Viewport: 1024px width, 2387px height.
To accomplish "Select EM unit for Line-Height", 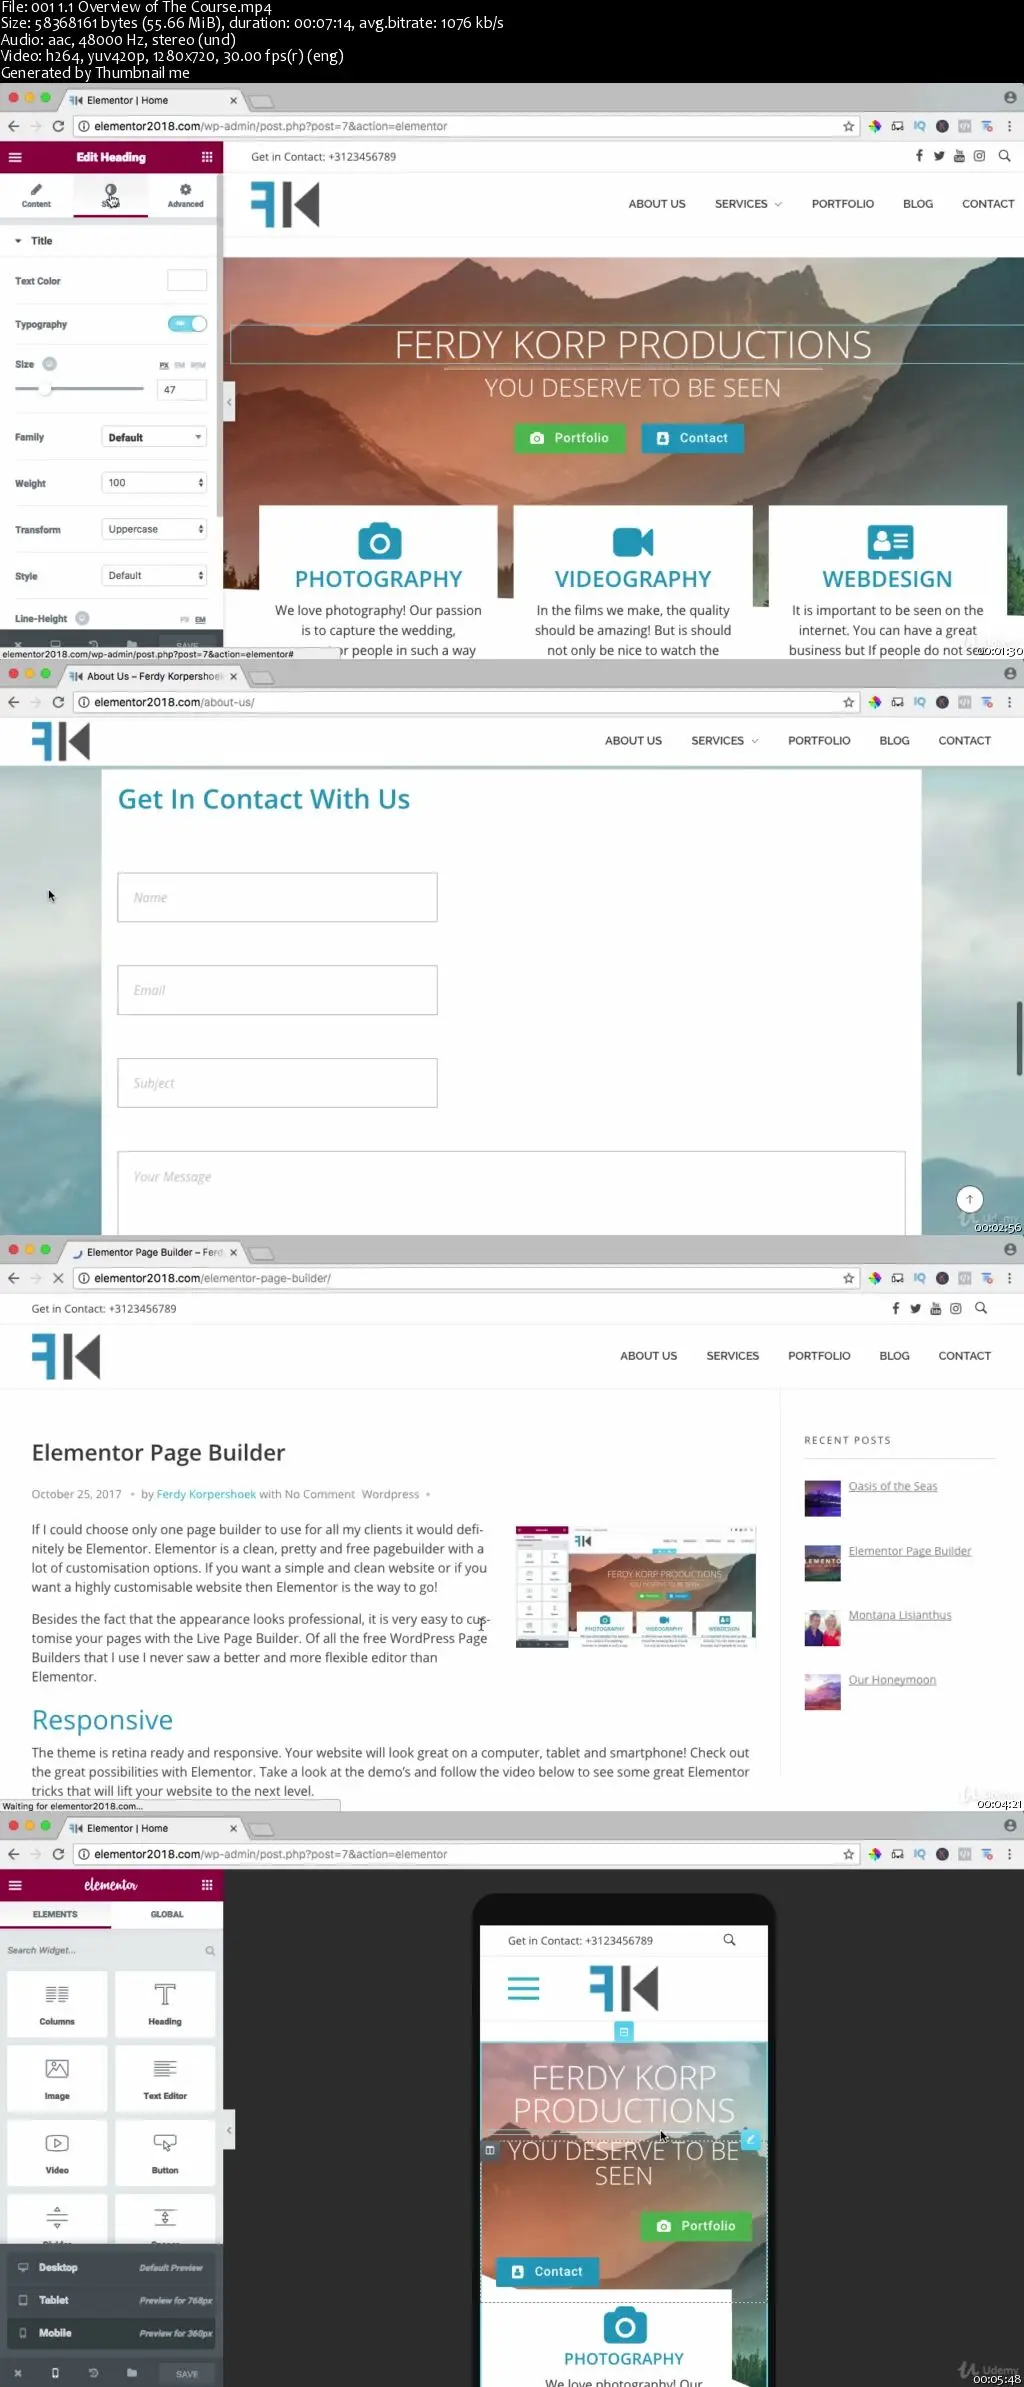I will [x=200, y=619].
